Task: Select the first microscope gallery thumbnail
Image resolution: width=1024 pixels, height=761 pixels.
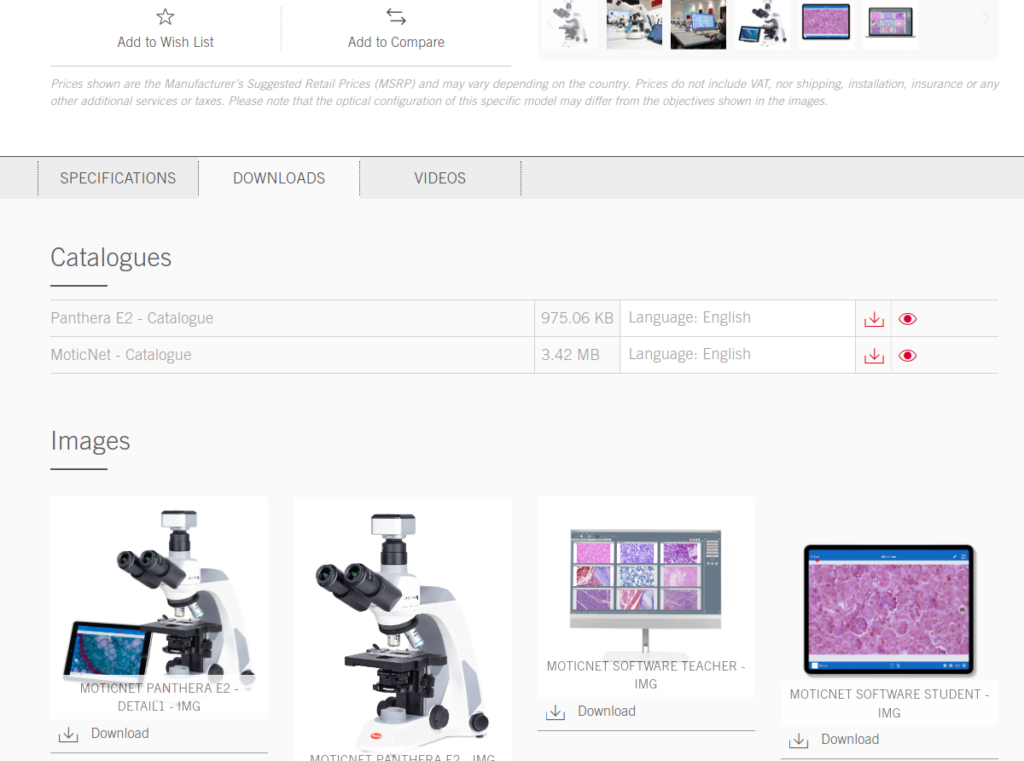Action: point(570,24)
